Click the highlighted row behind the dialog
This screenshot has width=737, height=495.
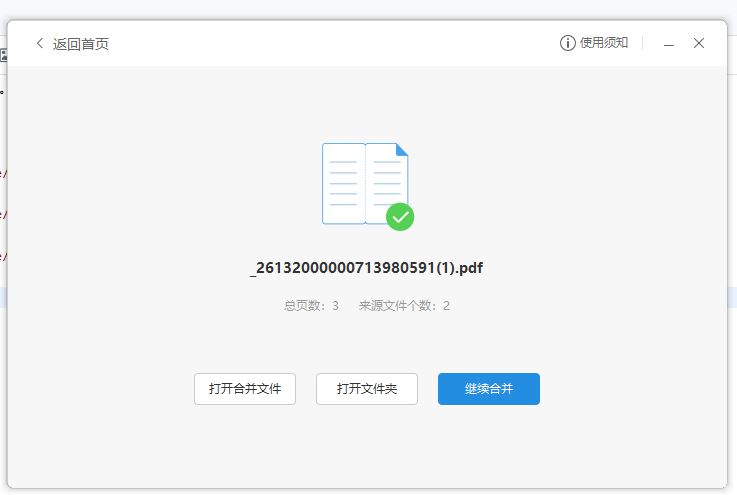tap(3, 297)
